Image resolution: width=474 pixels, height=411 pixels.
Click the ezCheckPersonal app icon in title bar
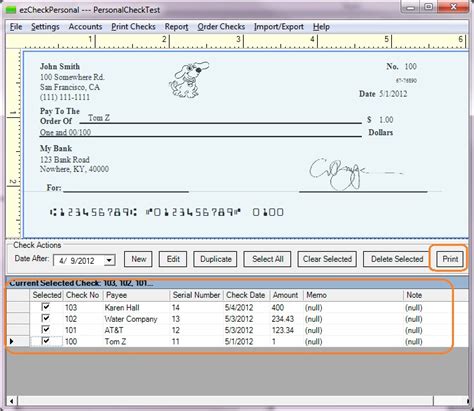tap(11, 10)
